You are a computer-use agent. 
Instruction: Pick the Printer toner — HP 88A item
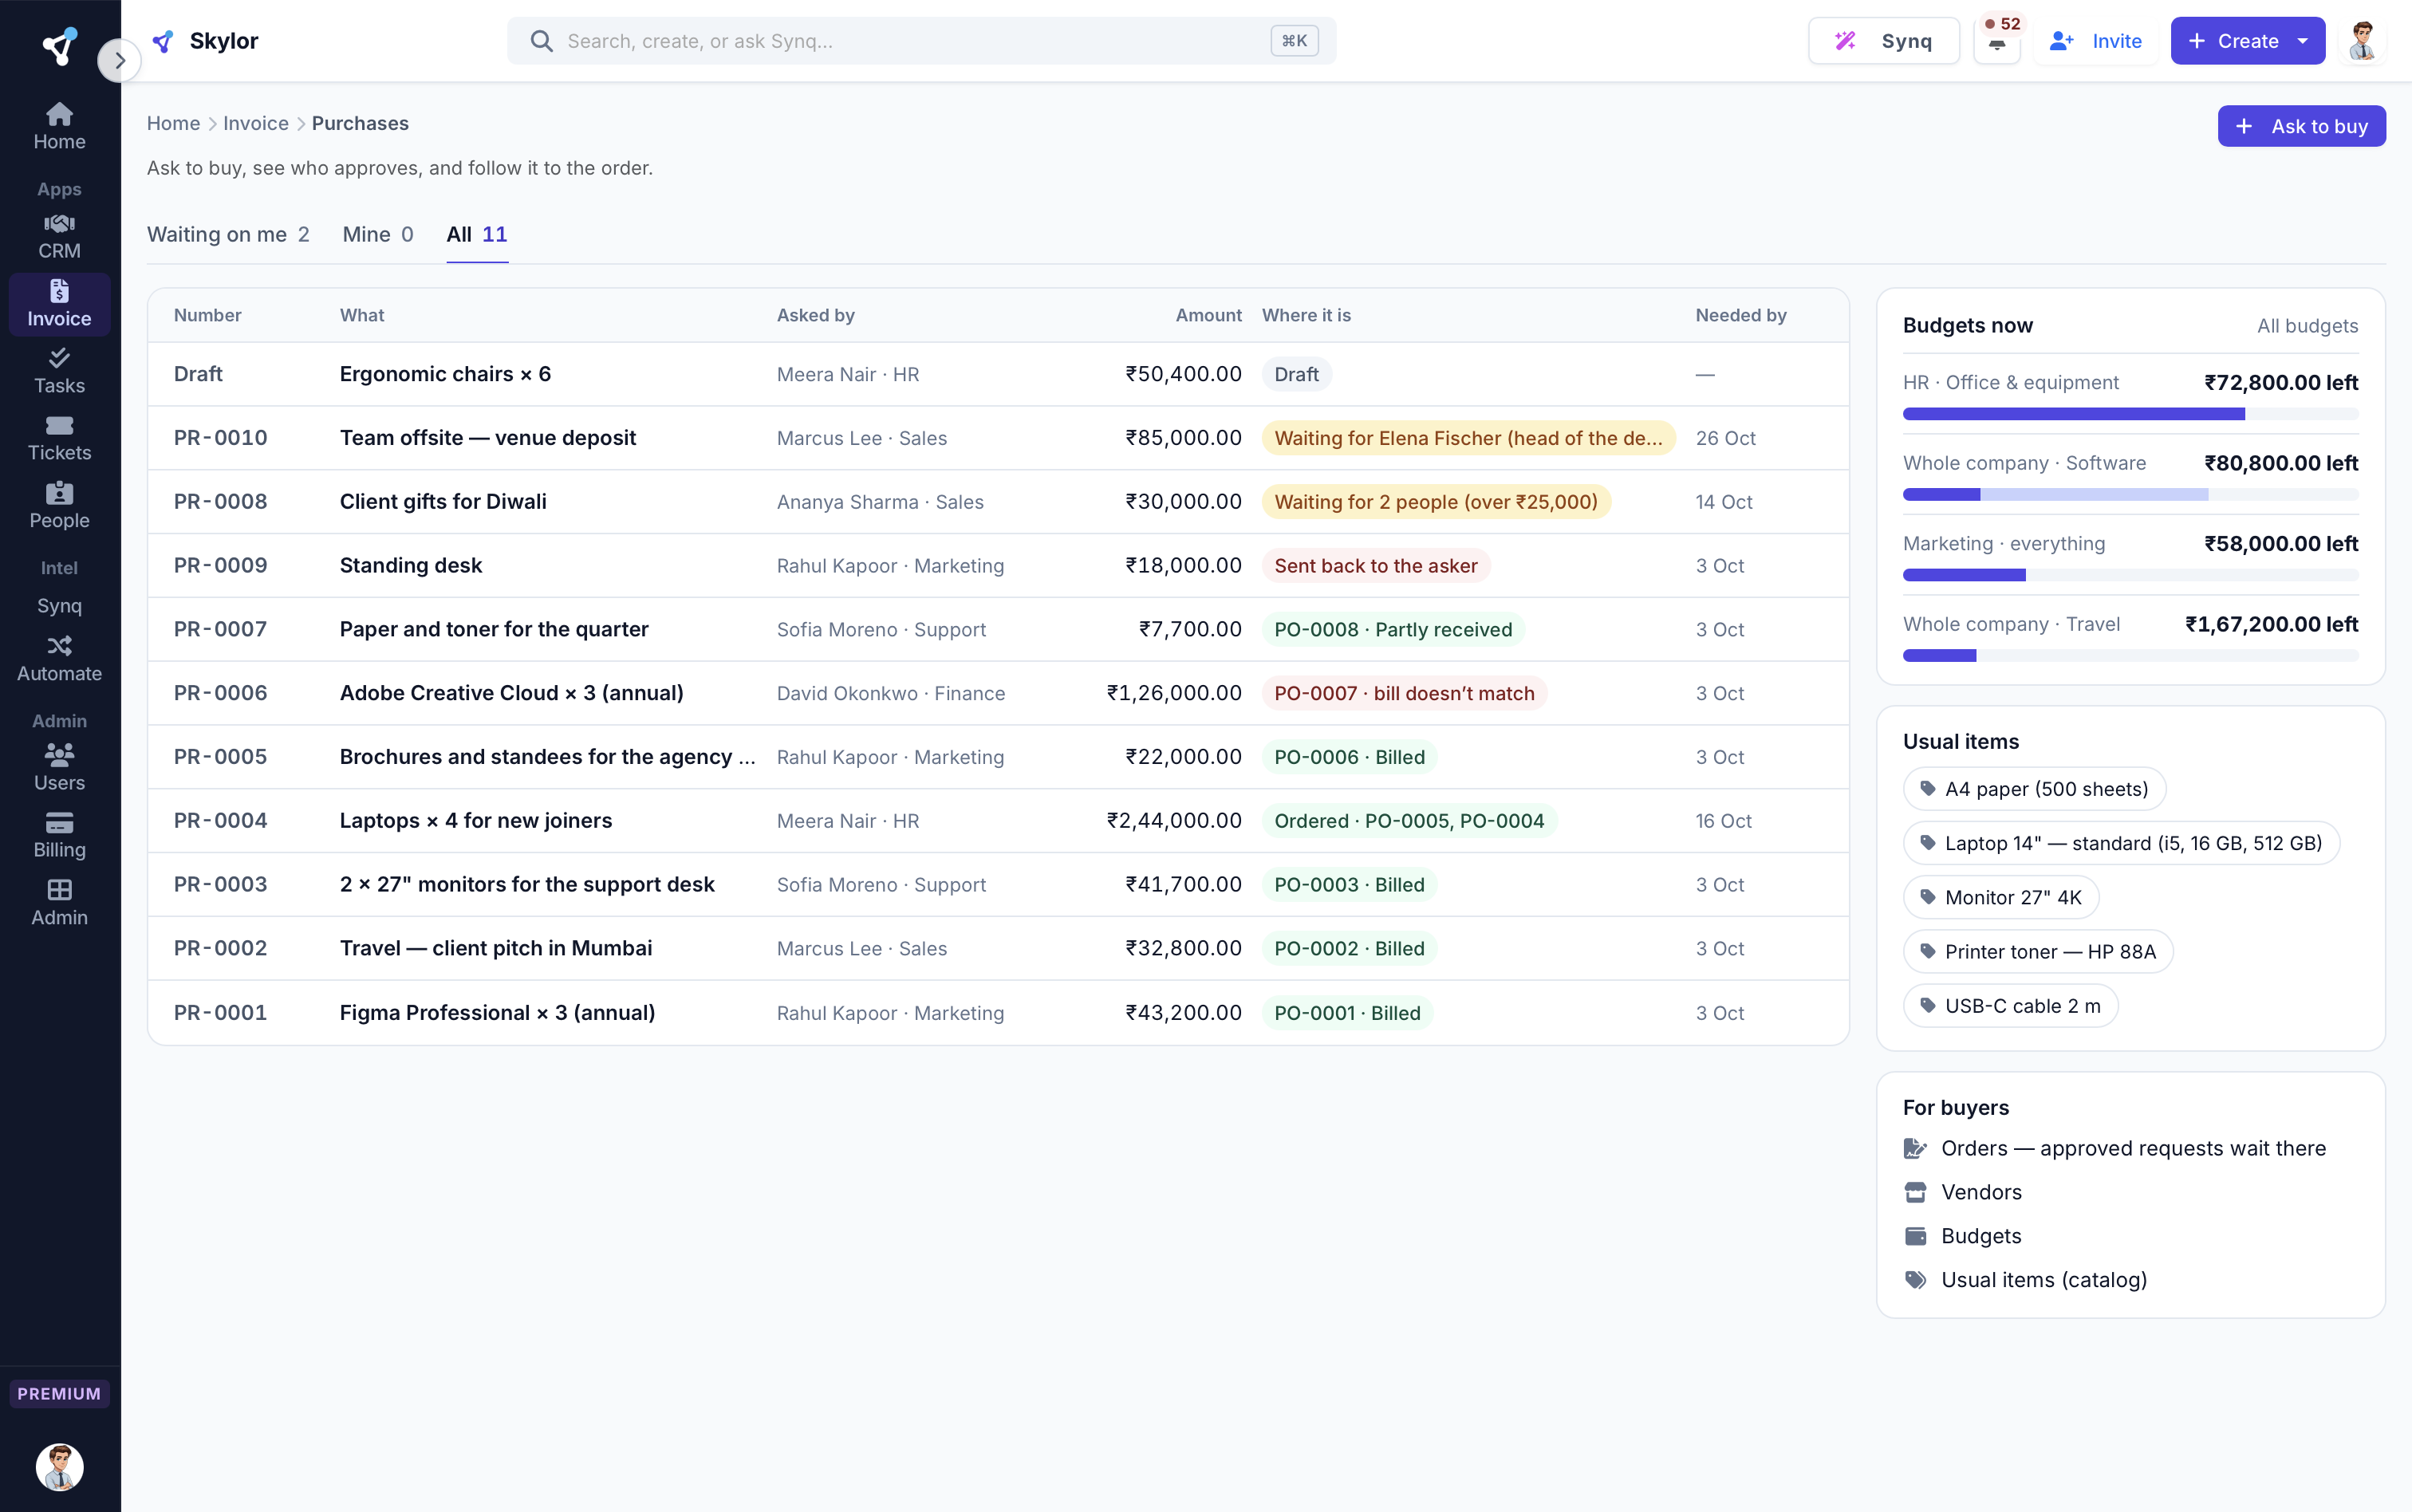click(x=2038, y=952)
